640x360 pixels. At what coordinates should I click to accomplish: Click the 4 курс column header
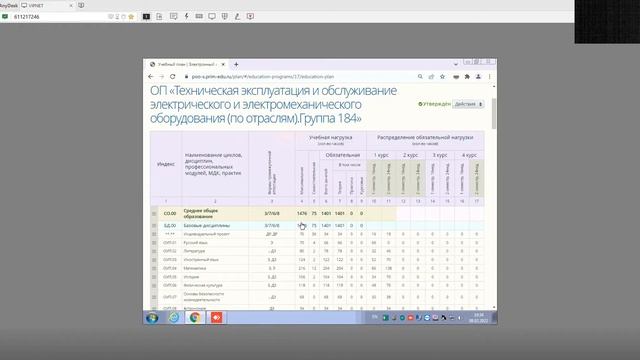click(x=469, y=155)
